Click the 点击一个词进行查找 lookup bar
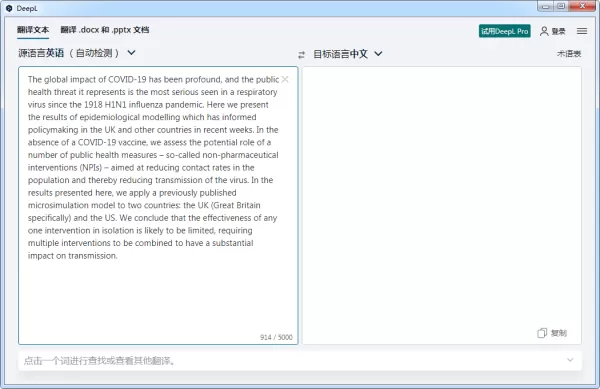This screenshot has height=389, width=600. click(x=300, y=361)
